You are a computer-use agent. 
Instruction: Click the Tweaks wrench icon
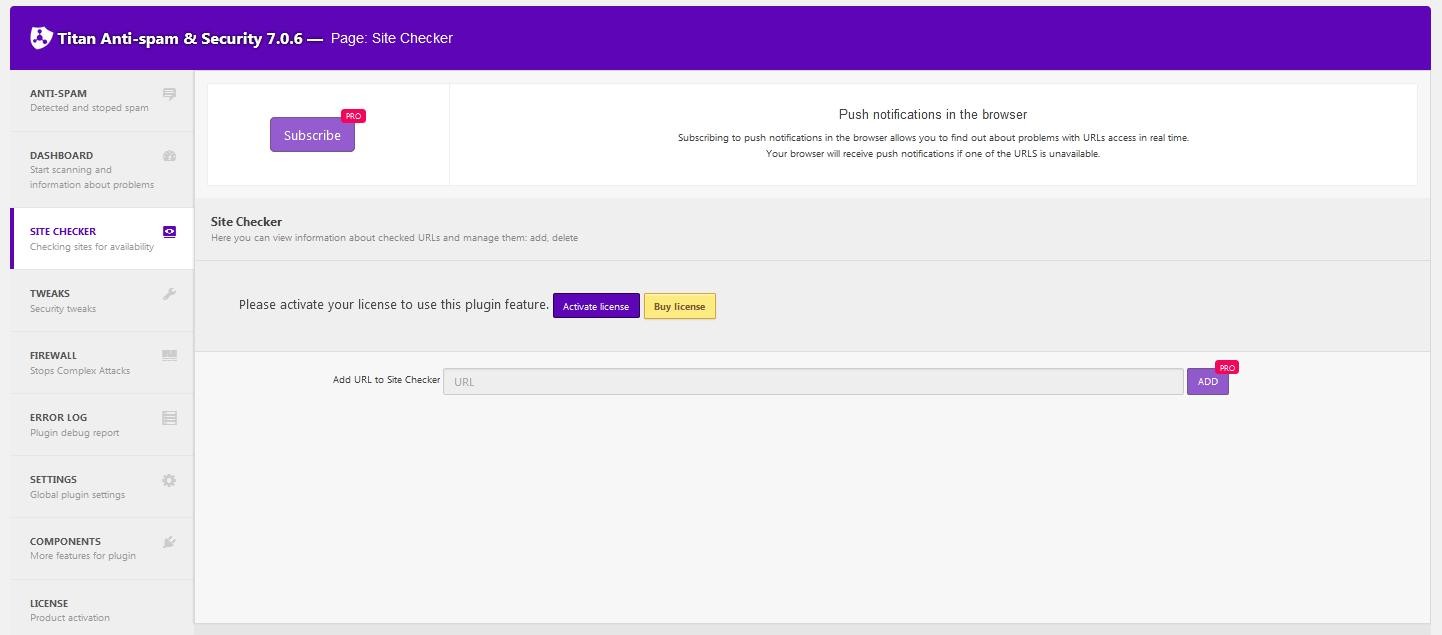pos(169,294)
